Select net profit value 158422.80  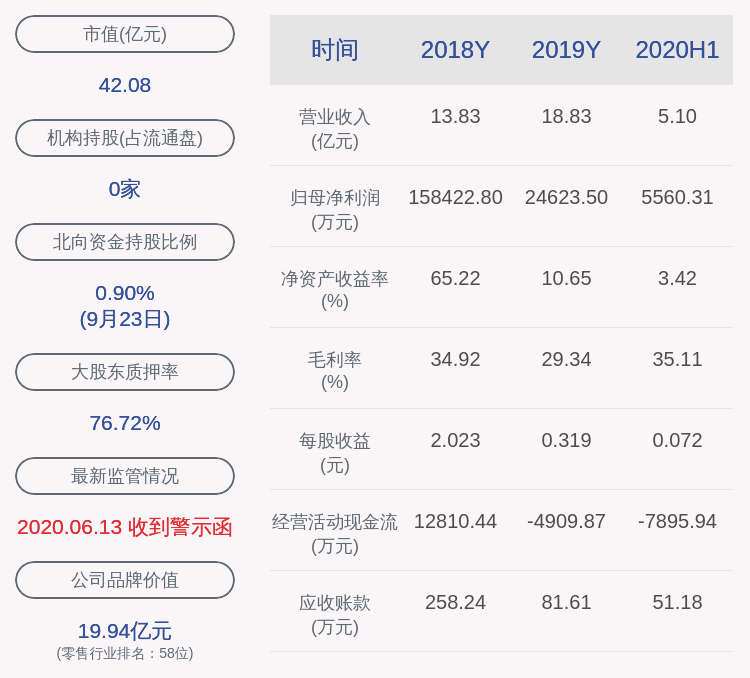pyautogui.click(x=455, y=197)
